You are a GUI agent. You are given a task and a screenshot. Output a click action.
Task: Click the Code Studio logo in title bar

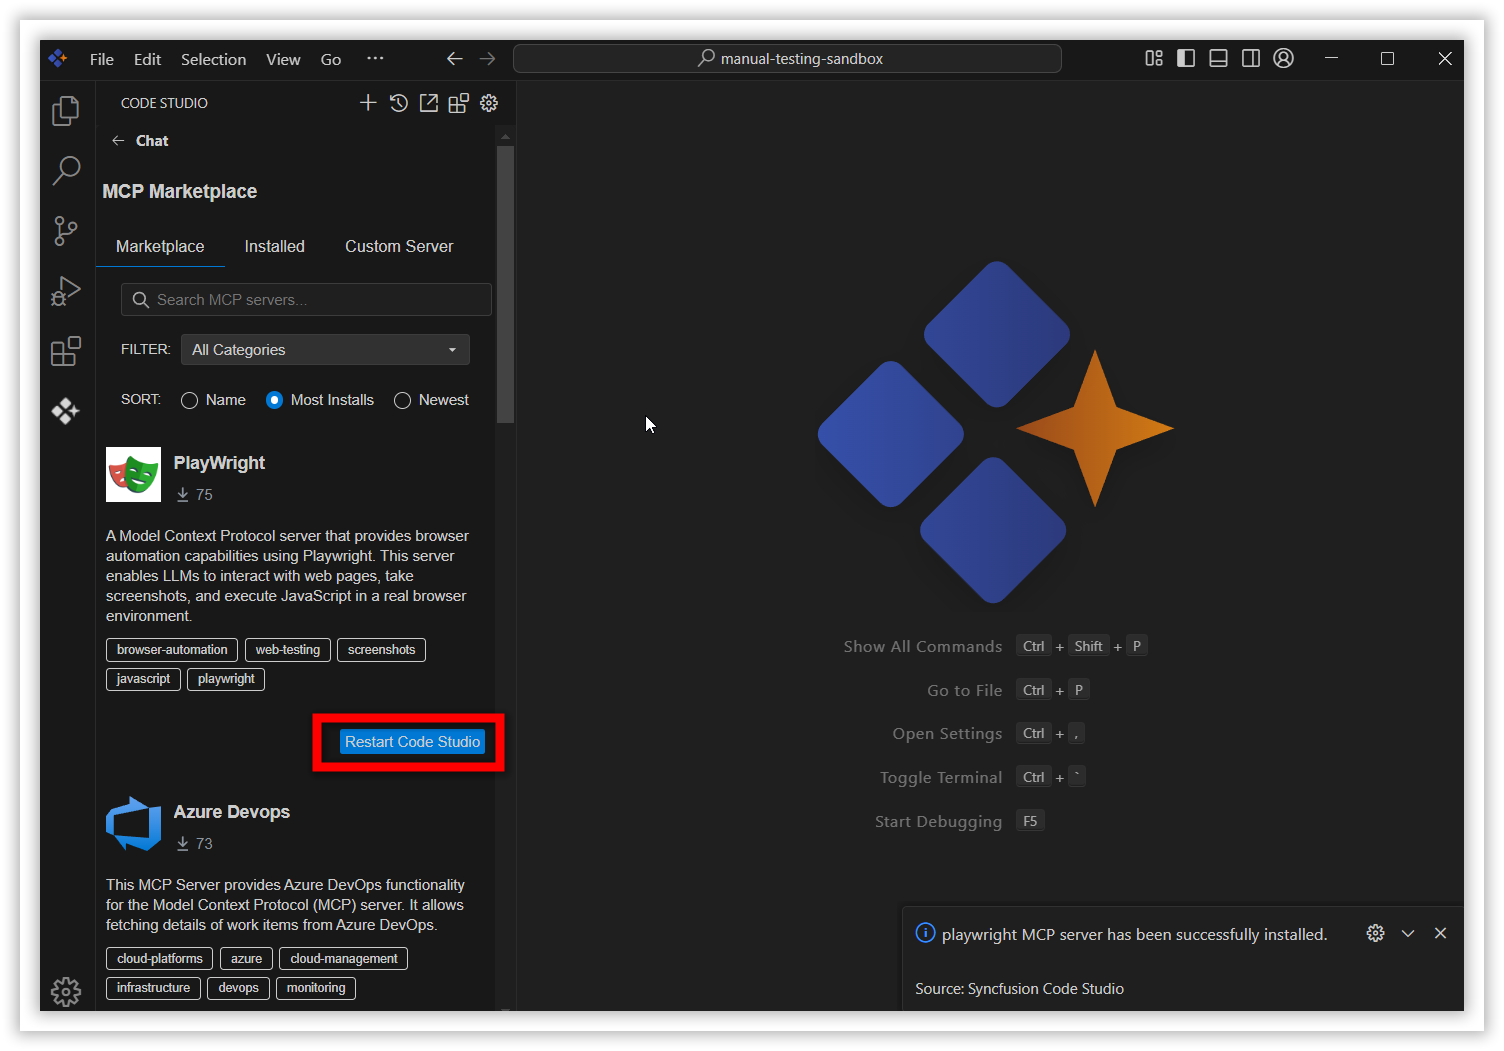58,59
